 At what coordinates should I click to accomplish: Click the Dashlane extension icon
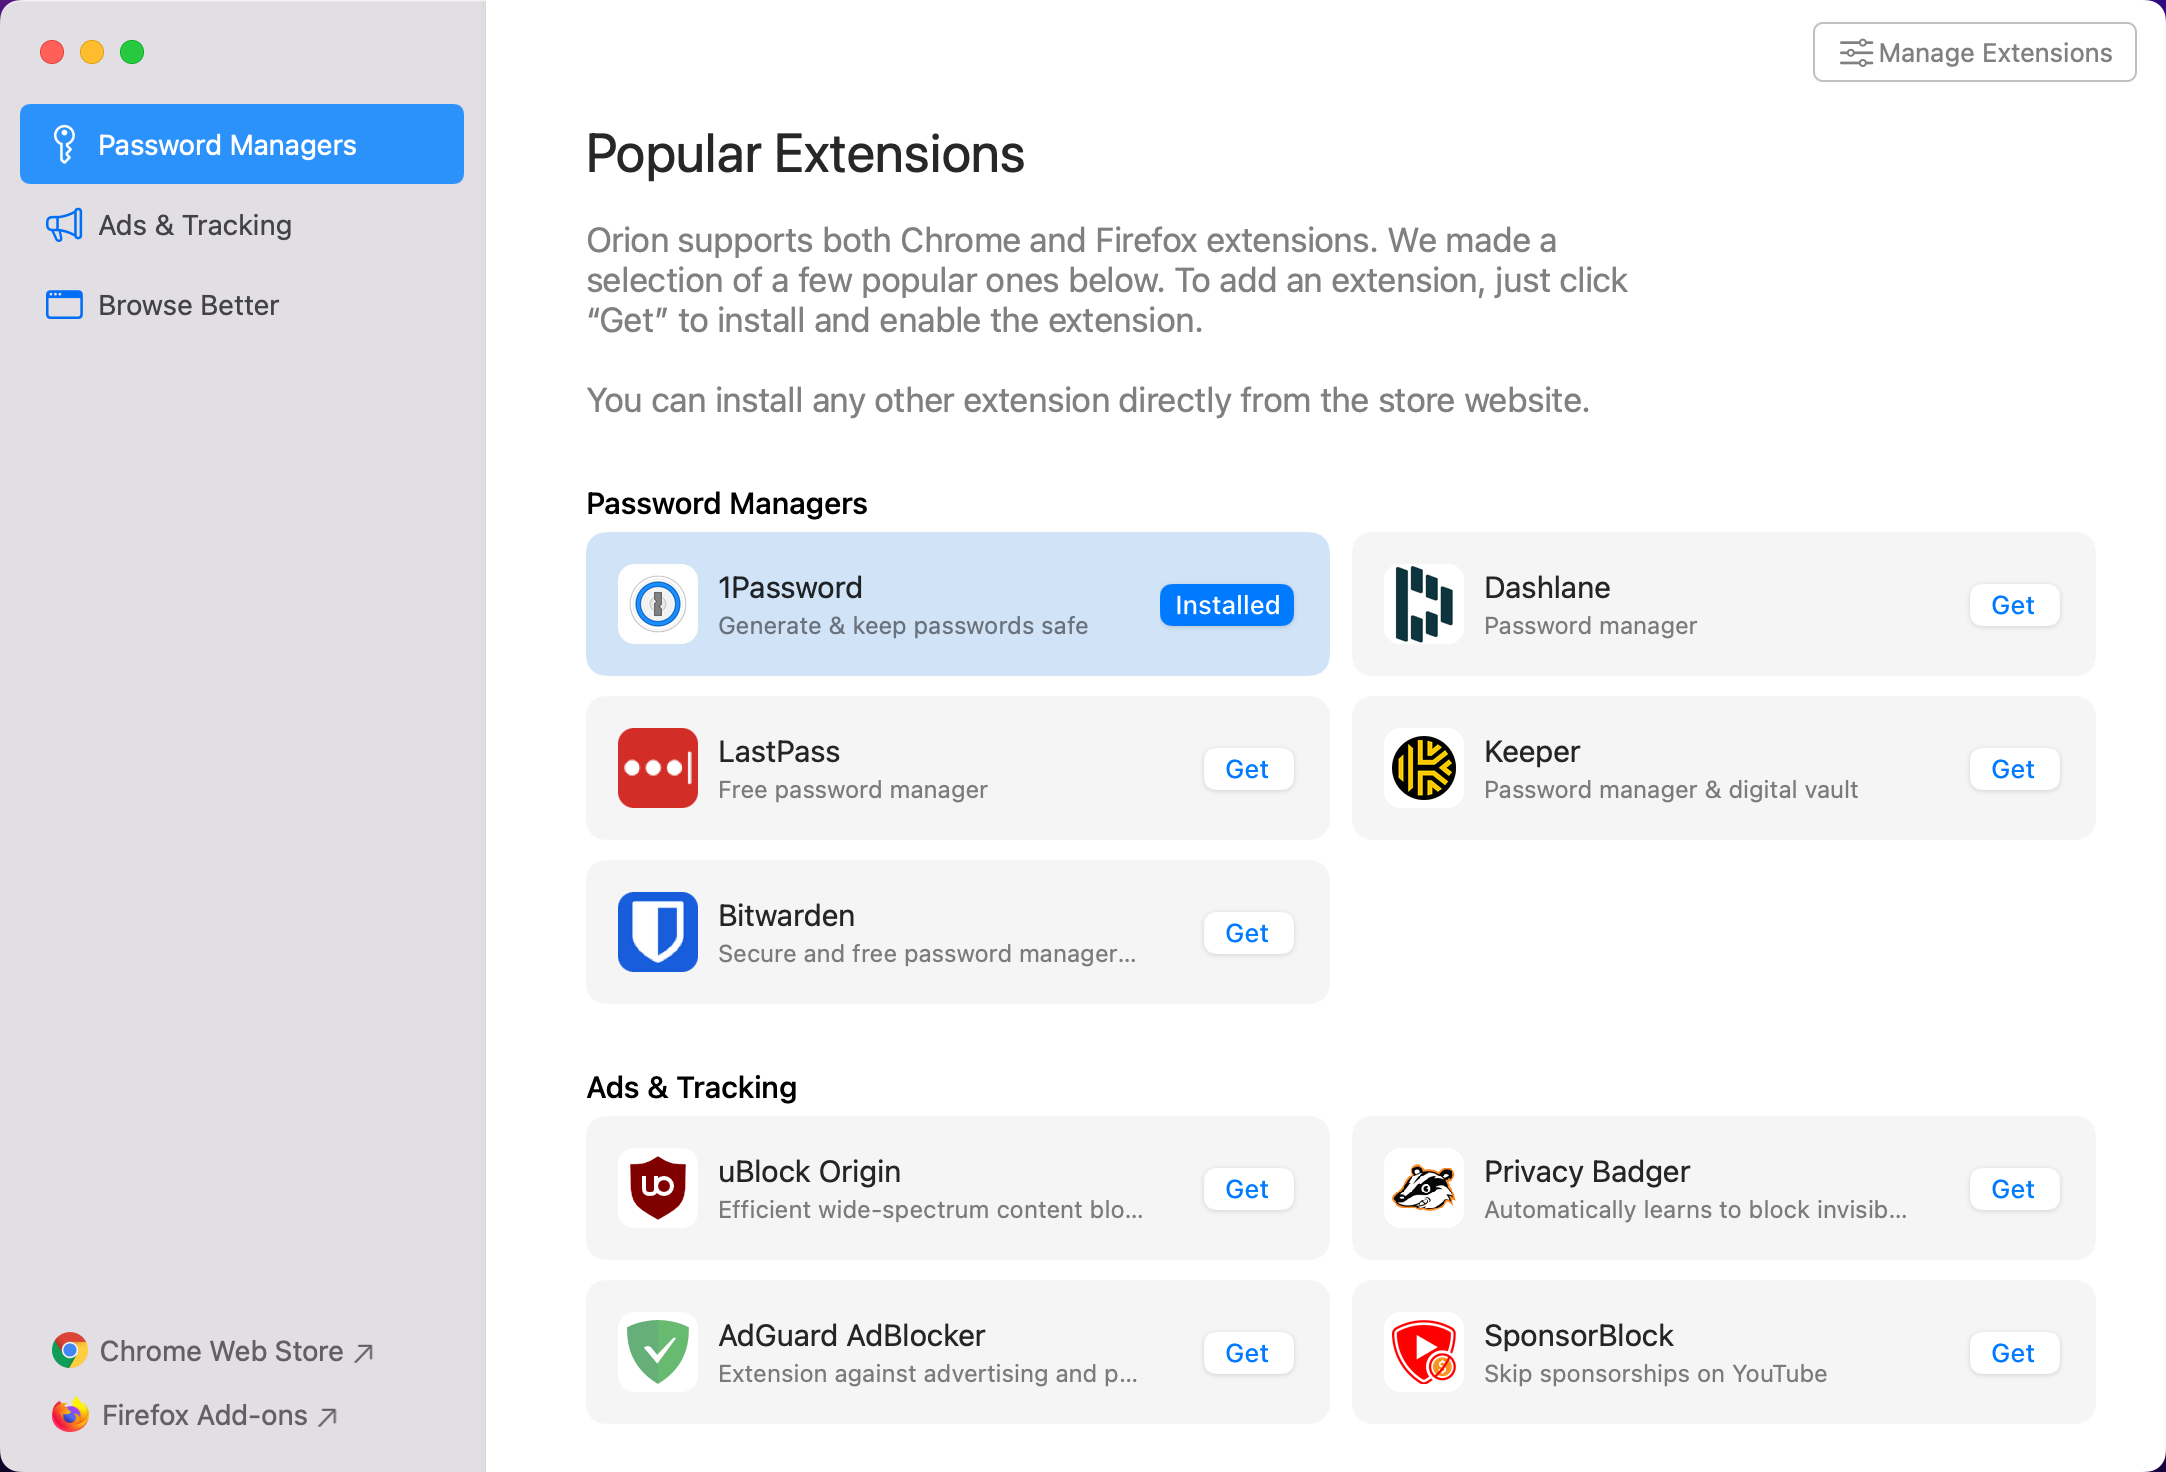coord(1422,603)
